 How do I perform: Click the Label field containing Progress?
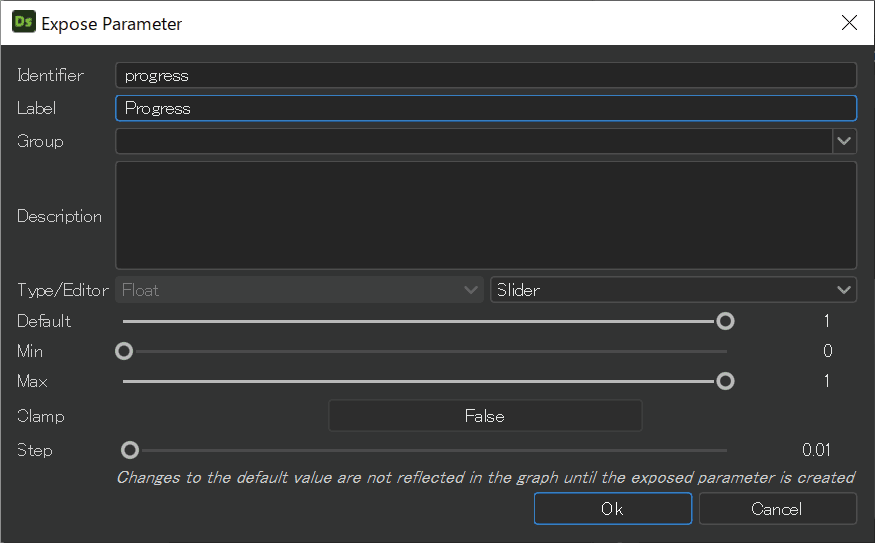click(485, 108)
